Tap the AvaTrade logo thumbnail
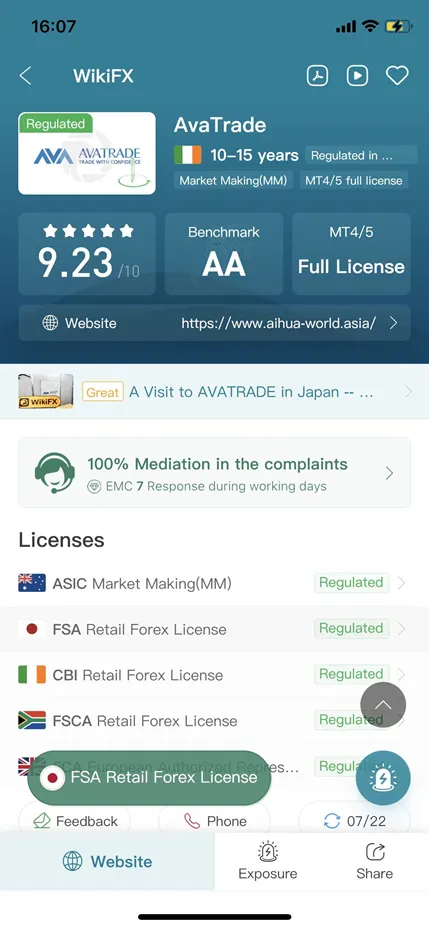Image resolution: width=429 pixels, height=929 pixels. coord(87,153)
